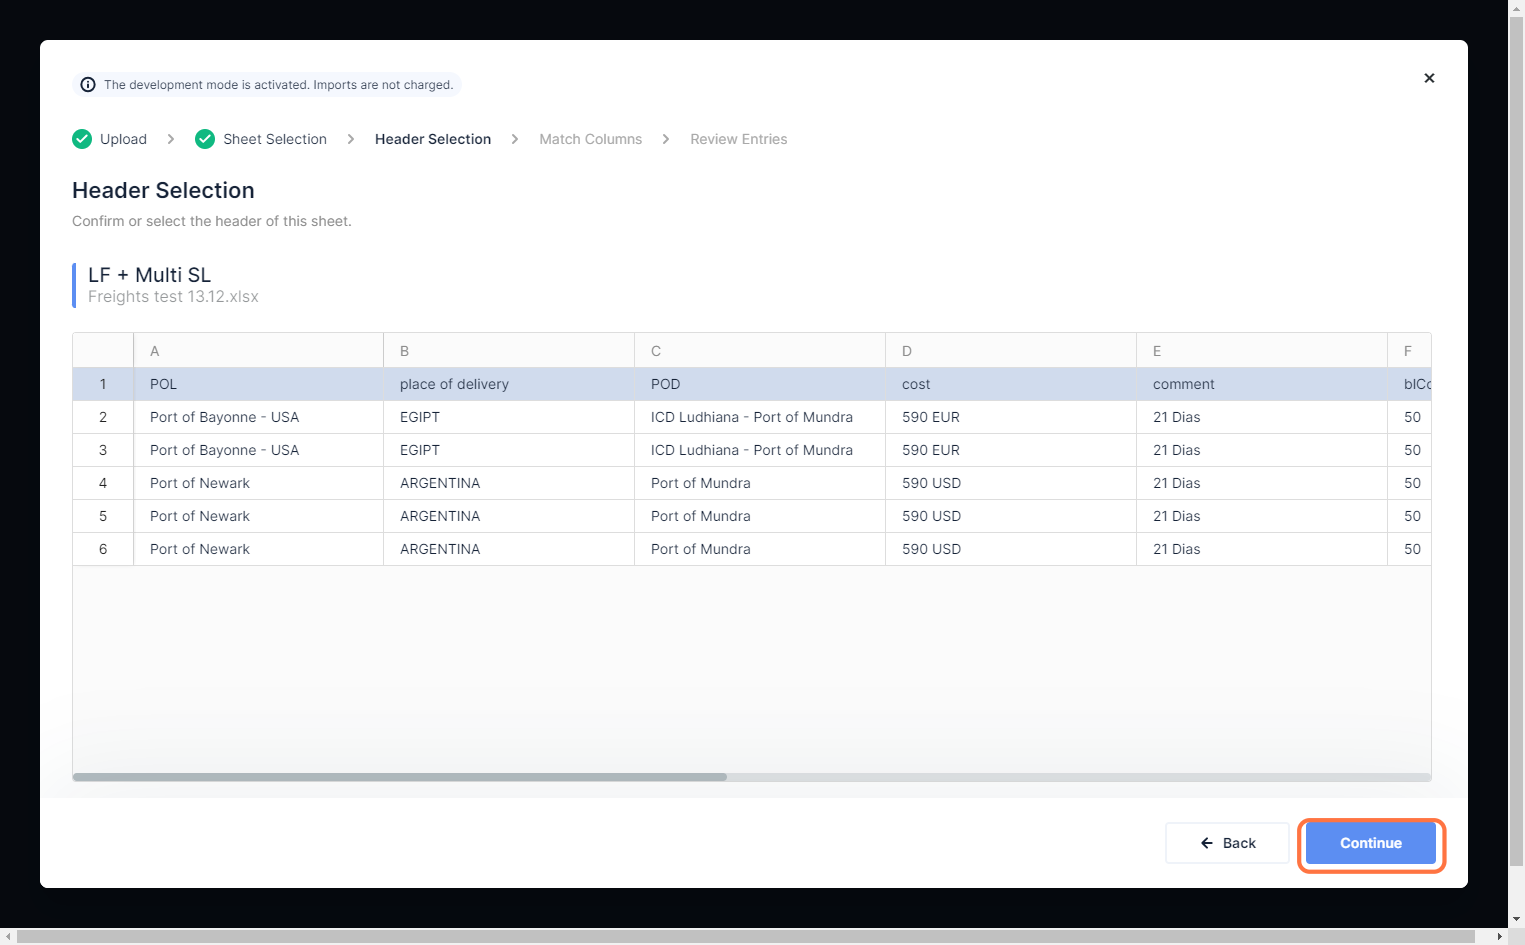Select row 2 by its row number
Image resolution: width=1525 pixels, height=945 pixels.
pyautogui.click(x=103, y=417)
